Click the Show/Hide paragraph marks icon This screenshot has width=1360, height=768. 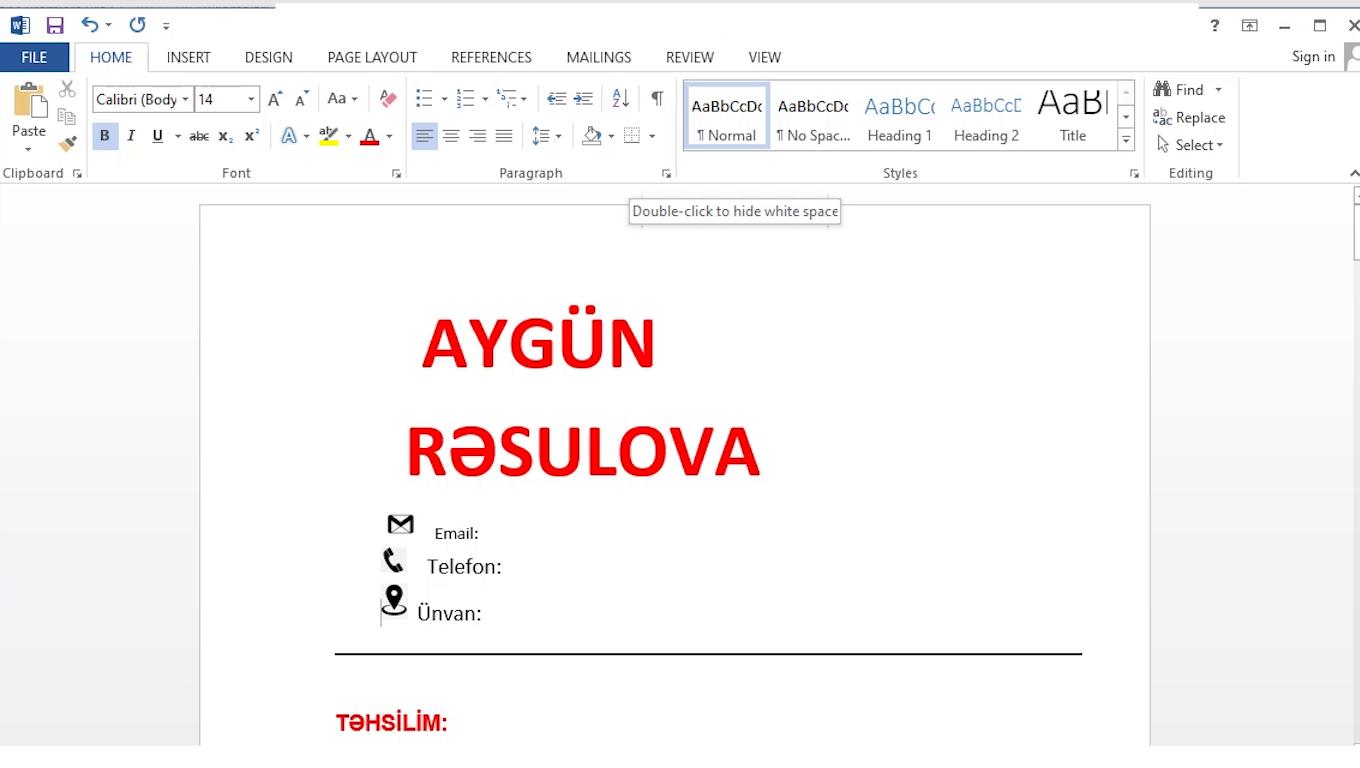coord(657,98)
